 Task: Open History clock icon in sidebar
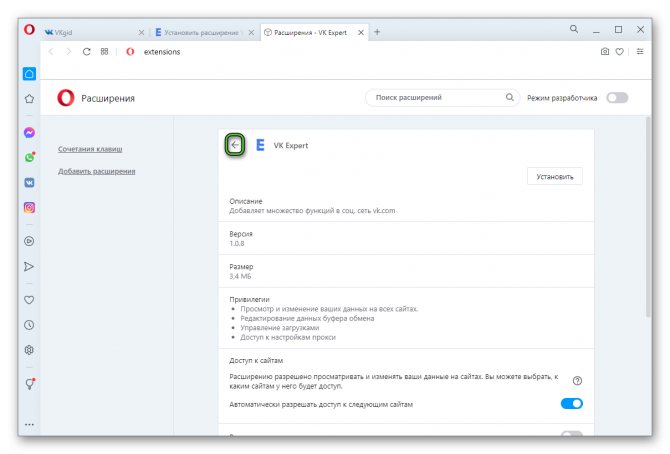(29, 325)
